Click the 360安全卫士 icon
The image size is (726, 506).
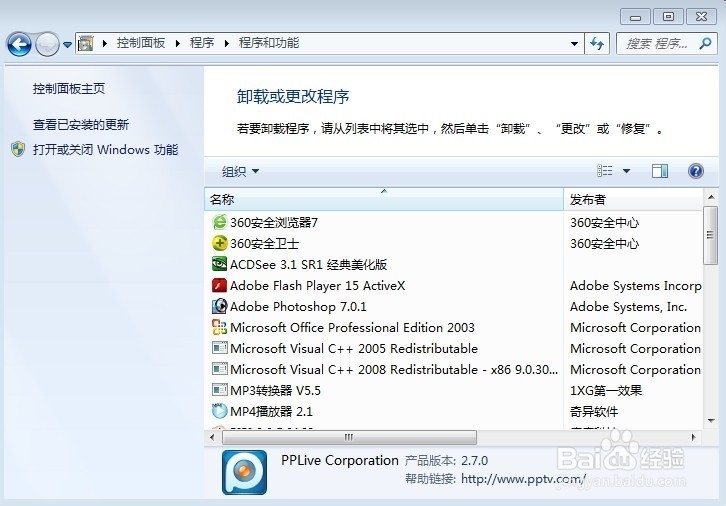coord(219,243)
